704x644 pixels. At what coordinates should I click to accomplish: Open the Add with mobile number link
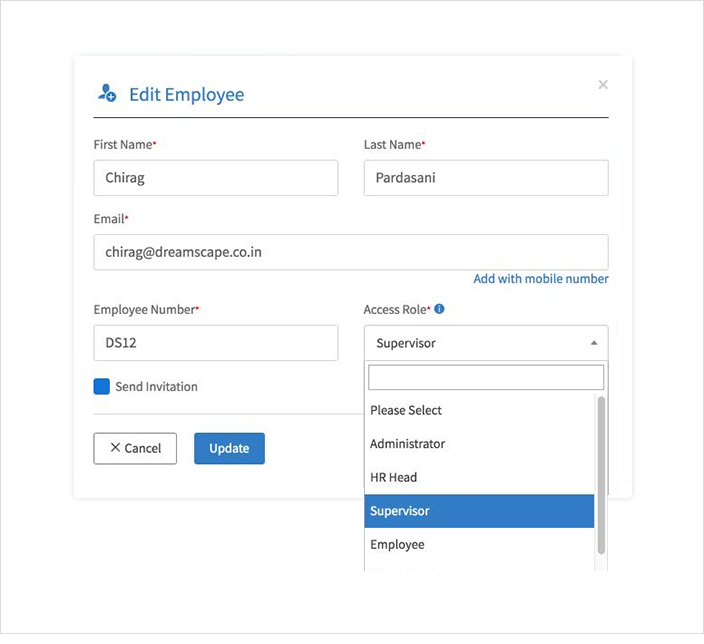point(540,279)
